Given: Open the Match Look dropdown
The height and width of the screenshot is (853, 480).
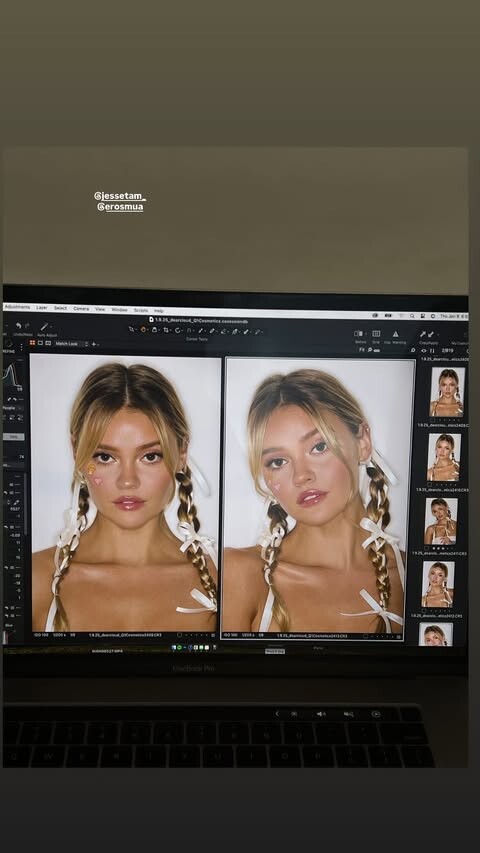Looking at the screenshot, I should click(71, 344).
